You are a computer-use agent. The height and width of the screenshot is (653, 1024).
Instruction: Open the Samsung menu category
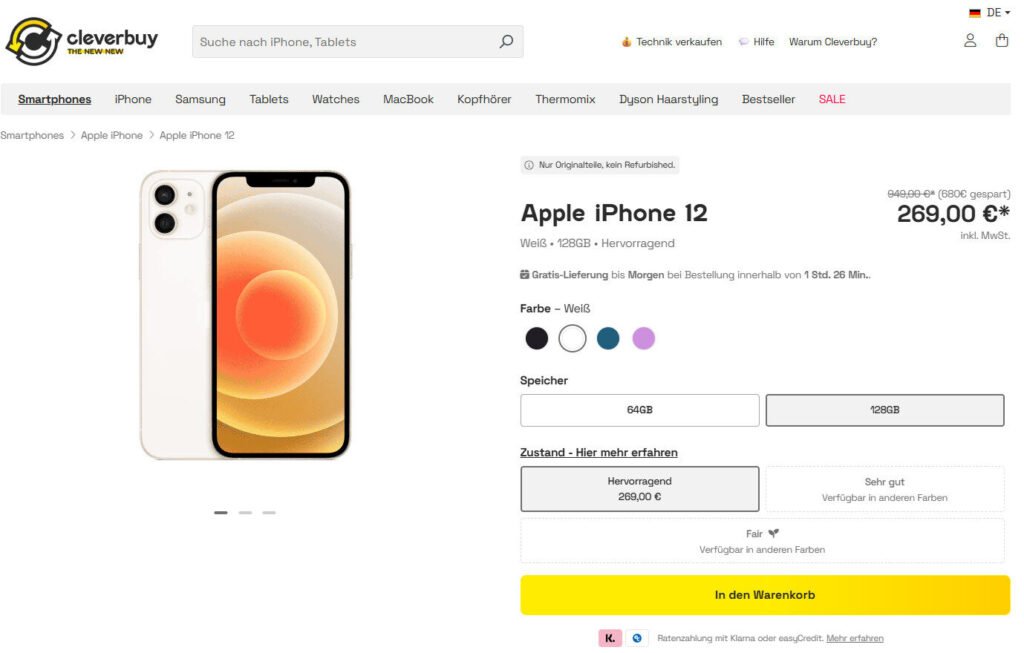[200, 99]
